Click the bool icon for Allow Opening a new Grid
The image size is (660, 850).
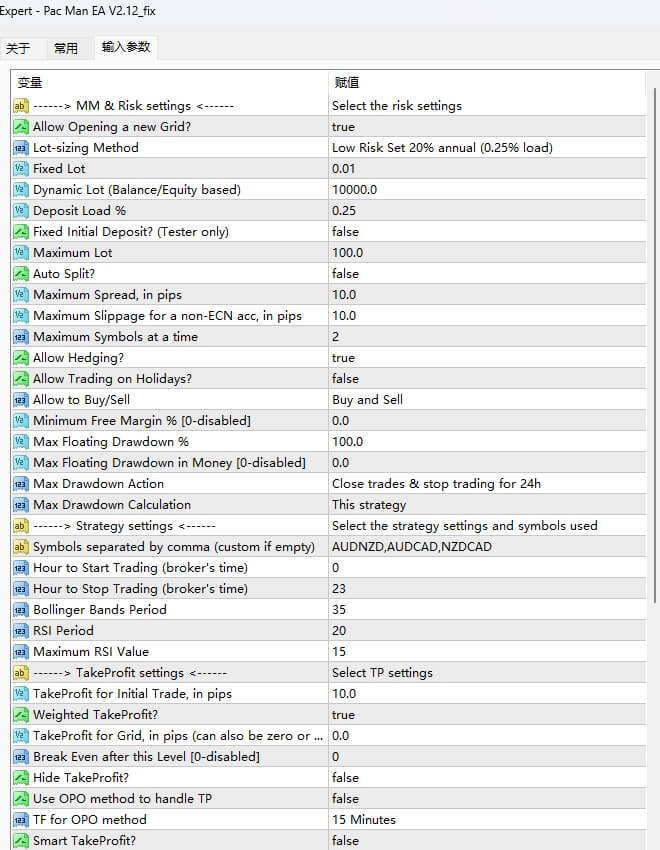click(x=21, y=127)
